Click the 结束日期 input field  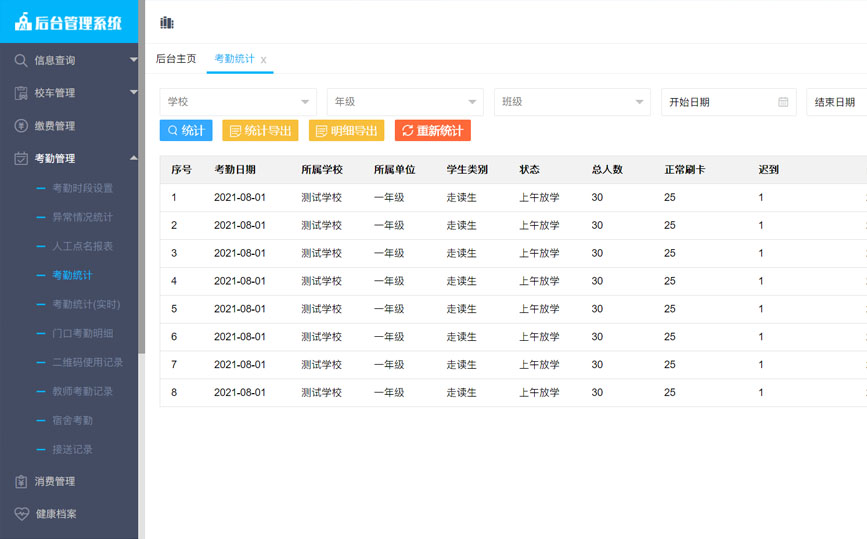836,102
